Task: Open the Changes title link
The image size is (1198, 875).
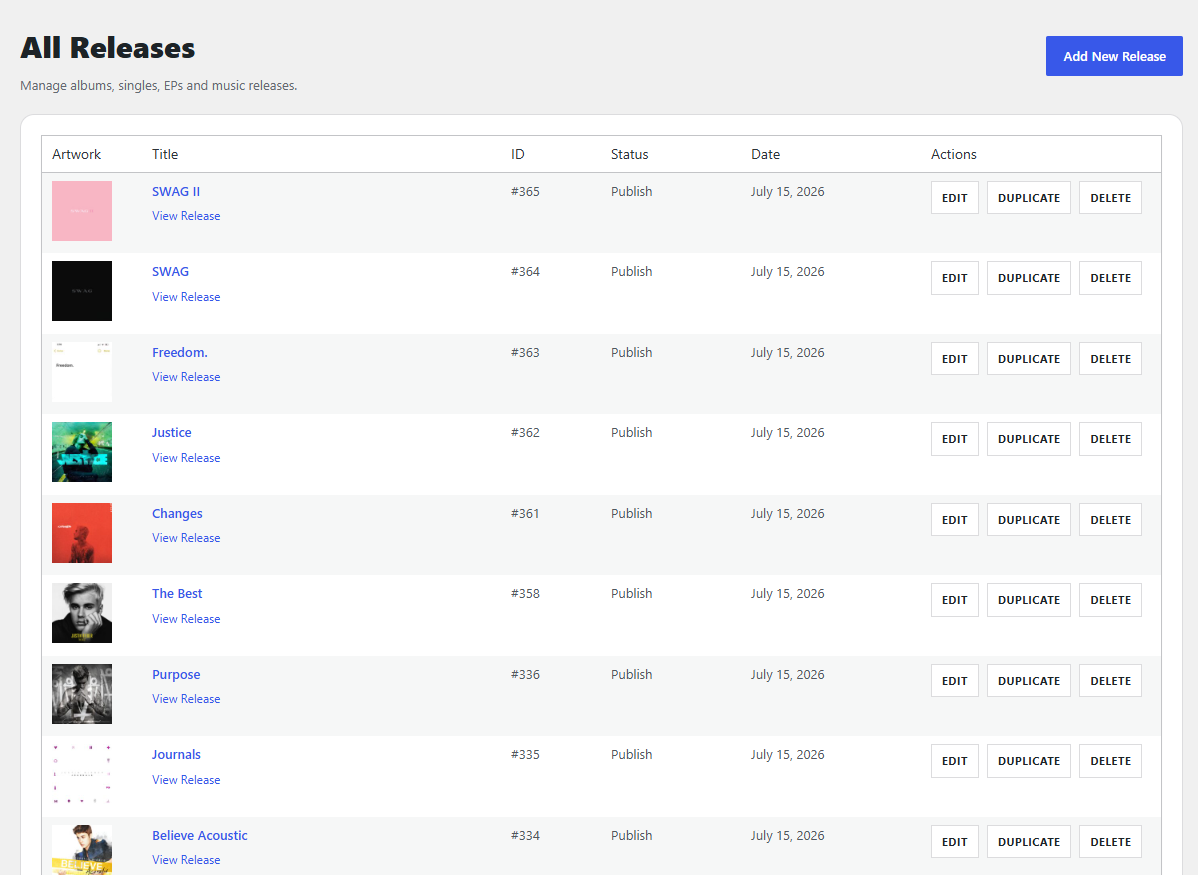Action: coord(177,514)
